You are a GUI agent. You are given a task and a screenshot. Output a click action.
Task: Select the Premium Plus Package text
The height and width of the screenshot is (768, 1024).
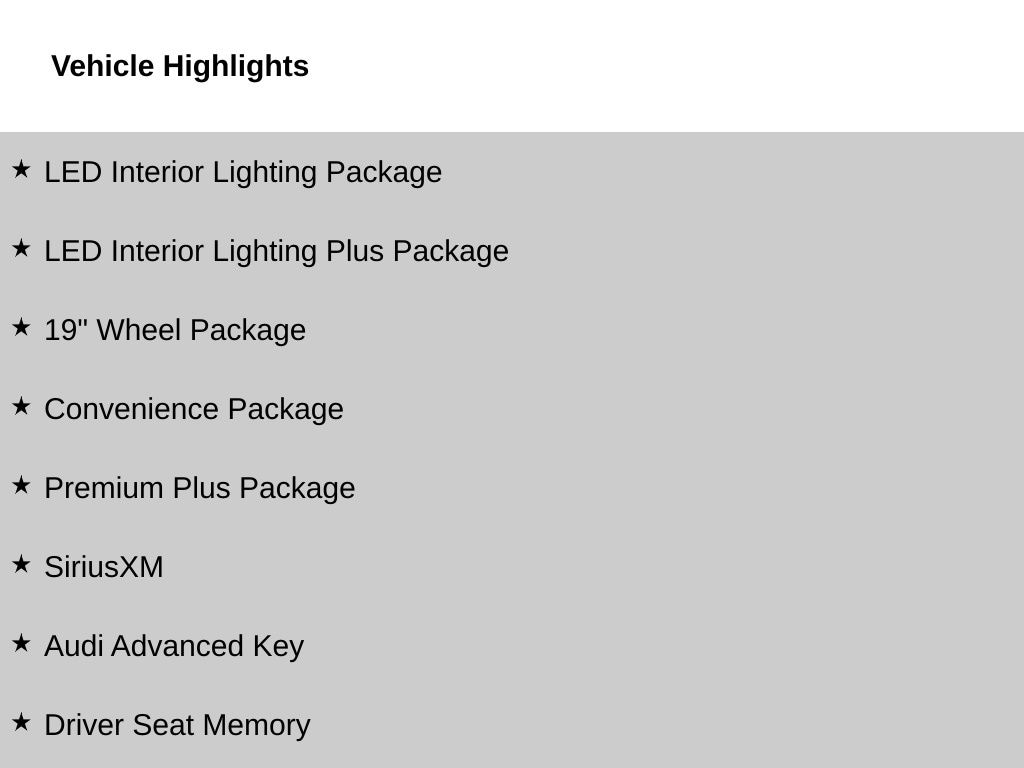(200, 488)
